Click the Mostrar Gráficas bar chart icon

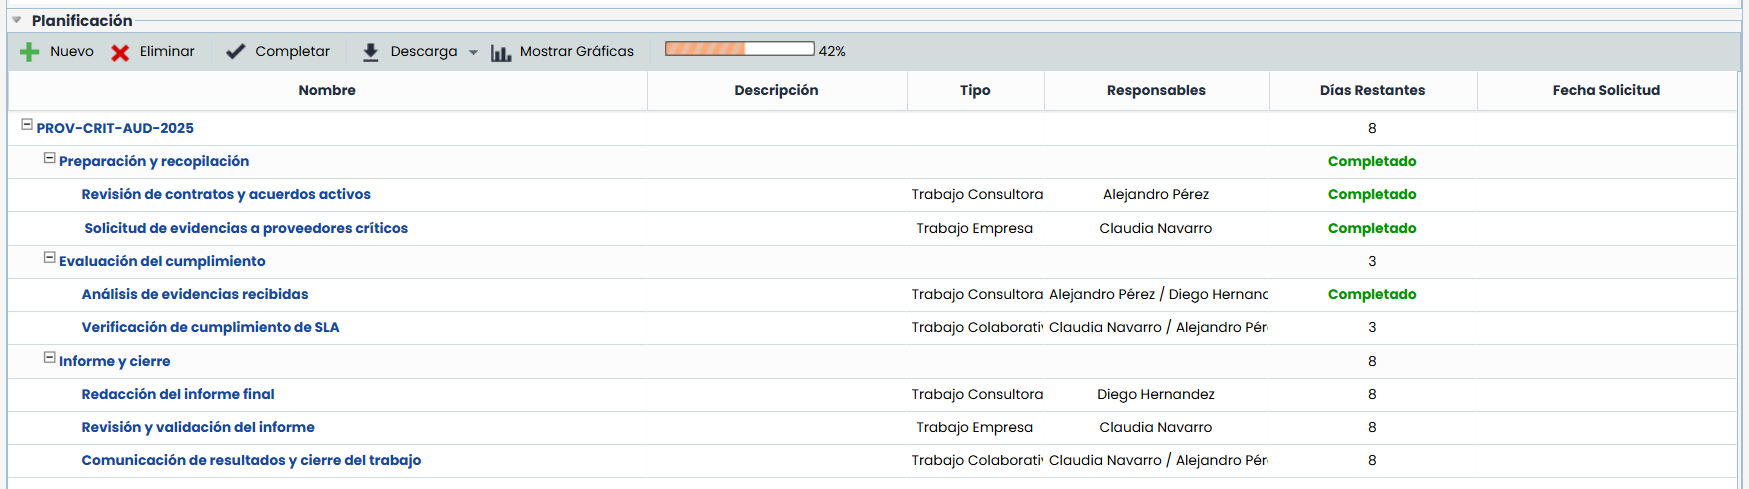coord(501,52)
